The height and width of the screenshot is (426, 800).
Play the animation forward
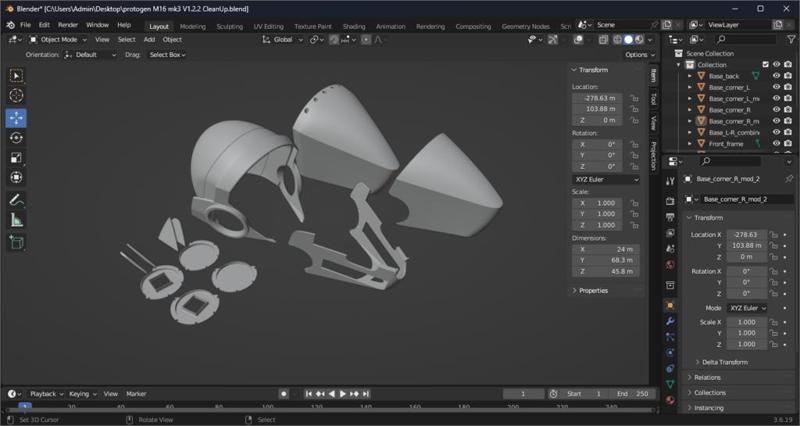343,394
